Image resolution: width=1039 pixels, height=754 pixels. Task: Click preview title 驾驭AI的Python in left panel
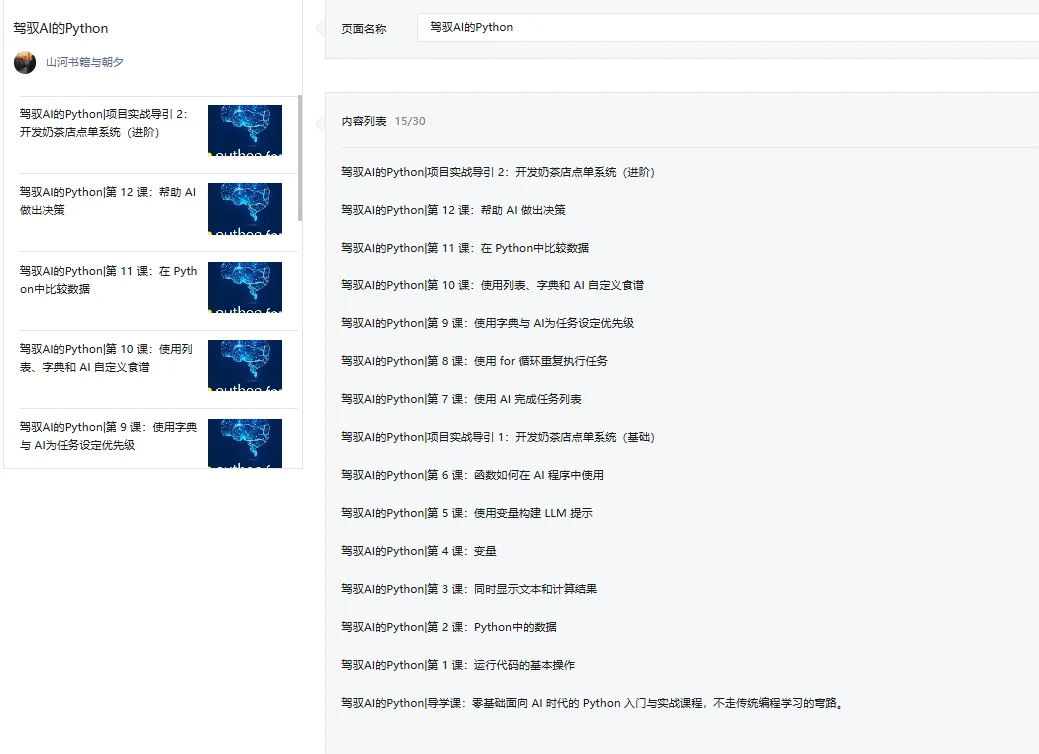60,28
